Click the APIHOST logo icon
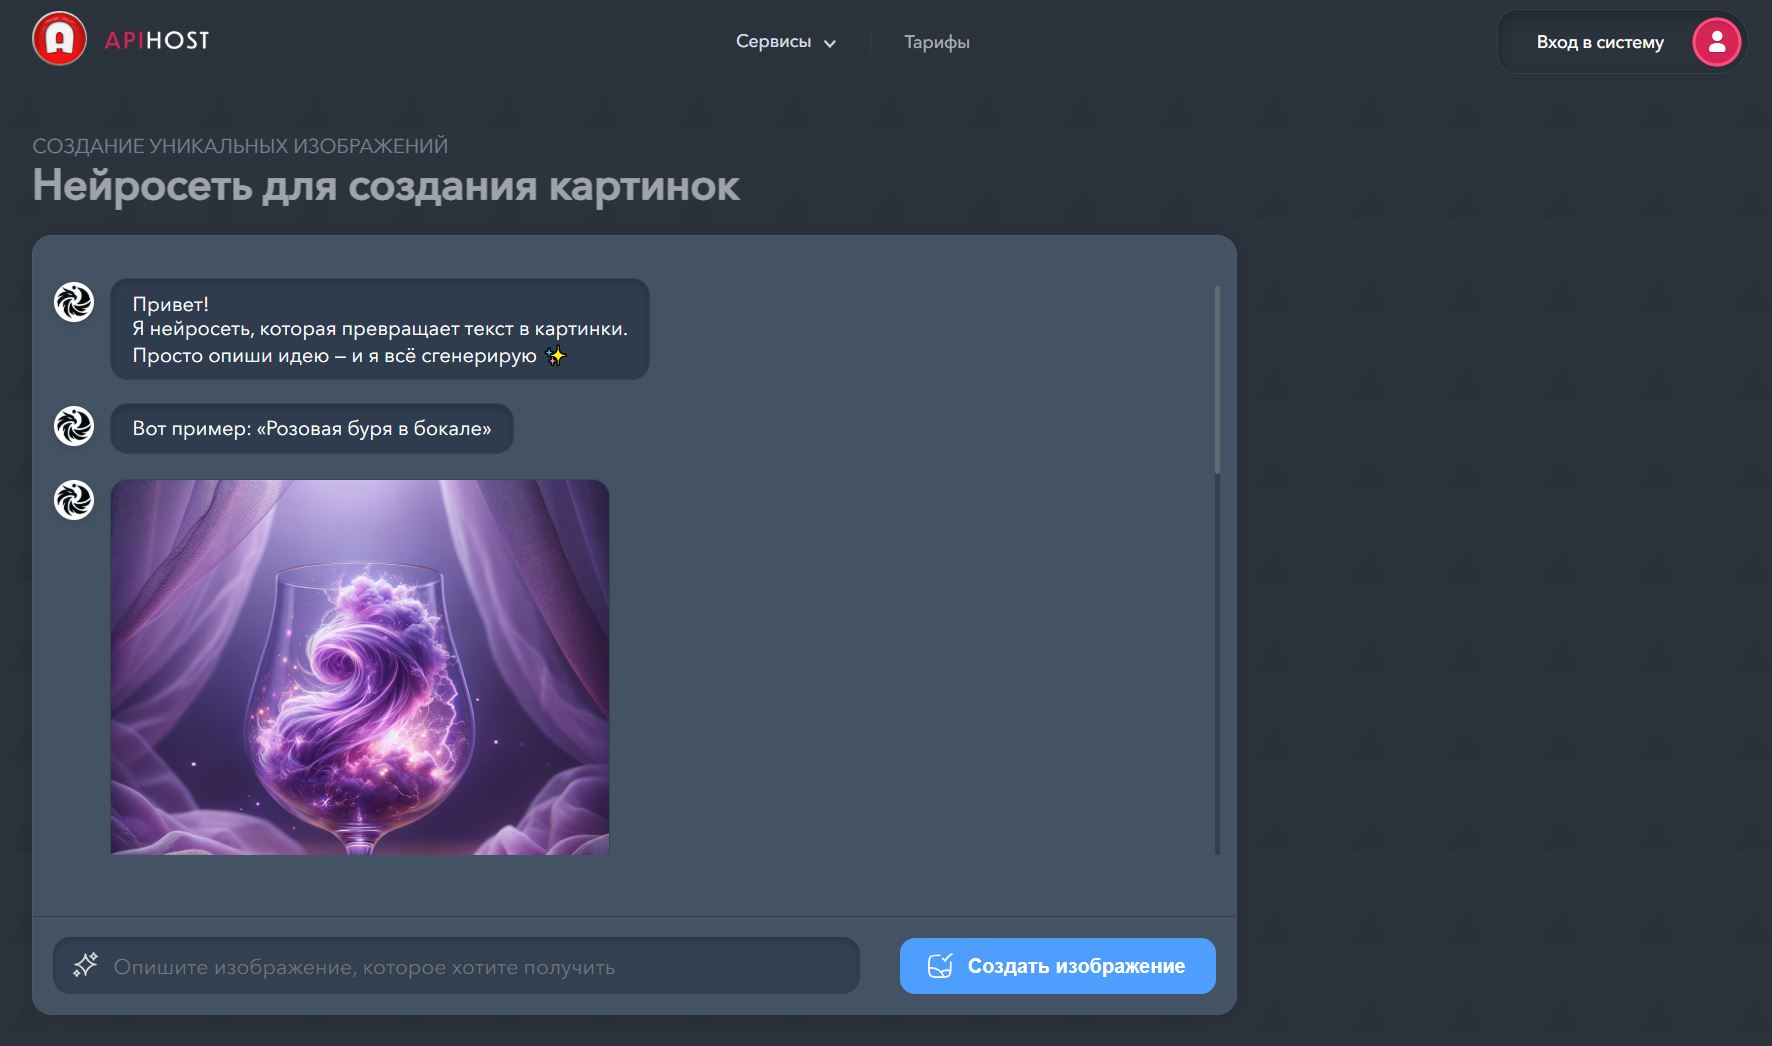The height and width of the screenshot is (1046, 1772). pos(58,41)
